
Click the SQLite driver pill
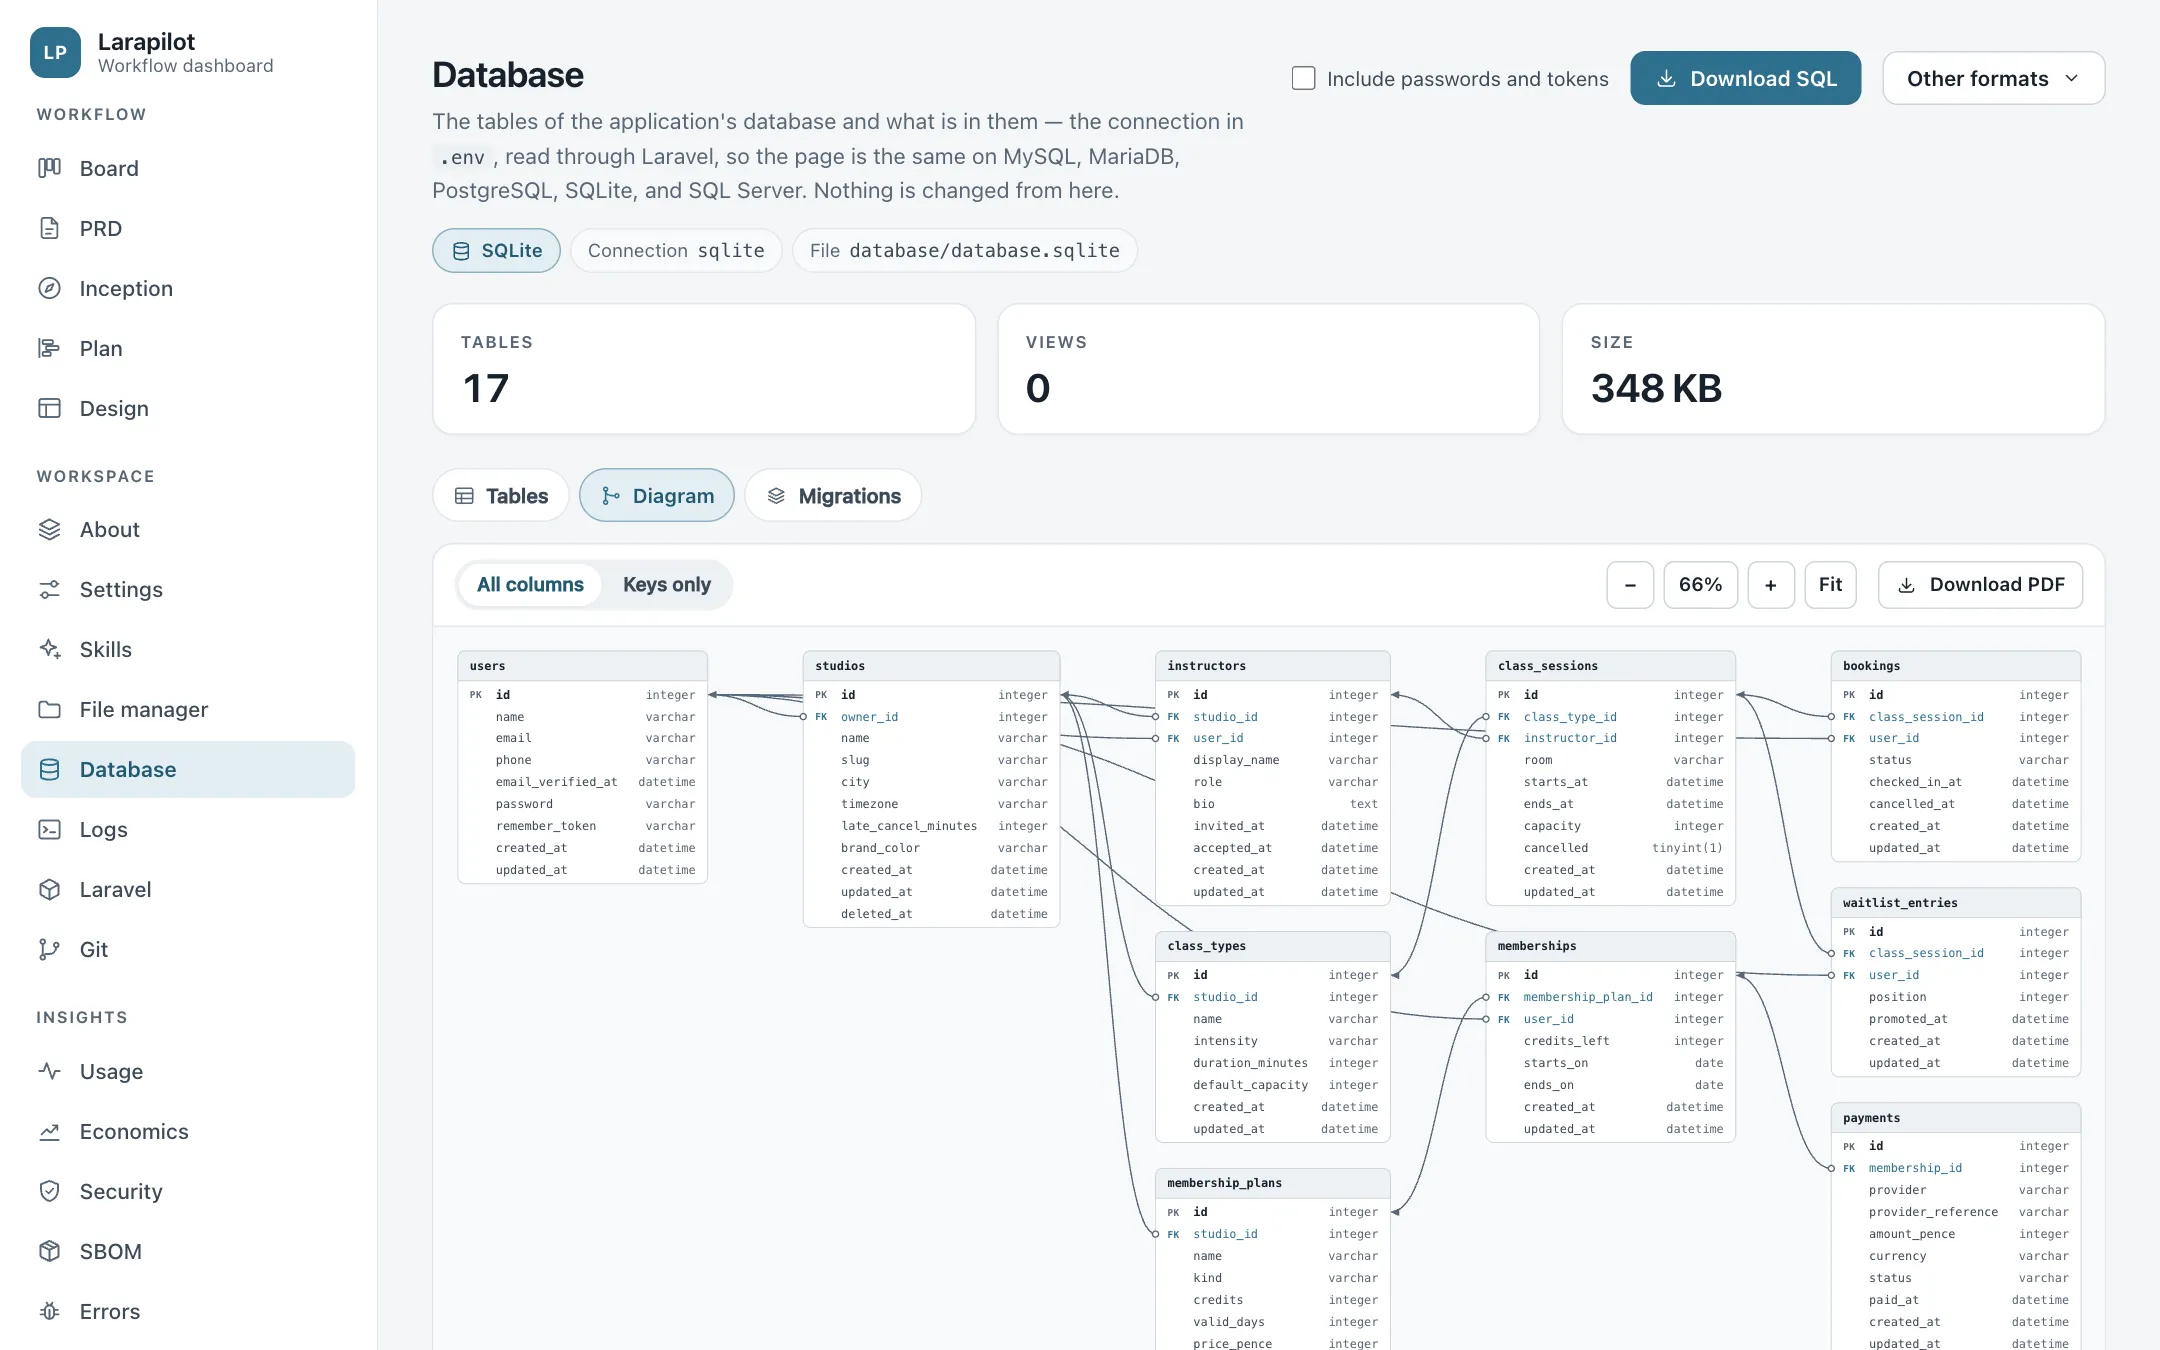(x=496, y=250)
